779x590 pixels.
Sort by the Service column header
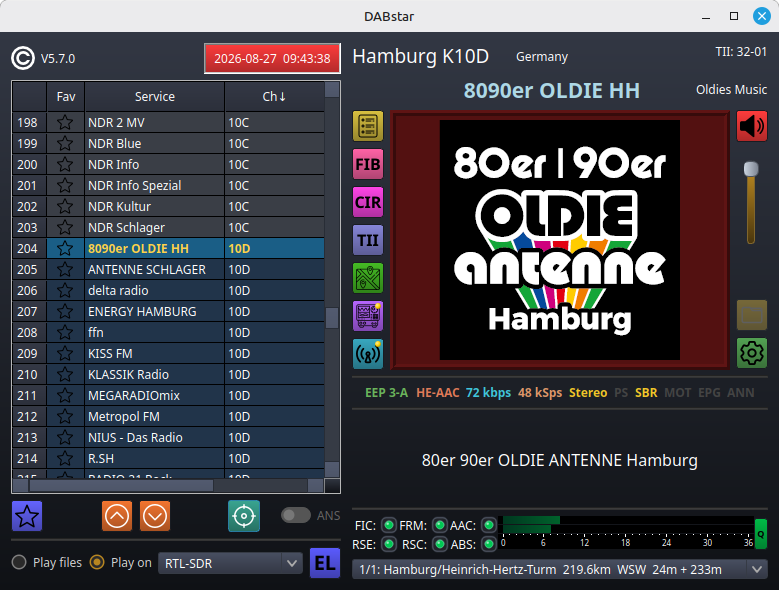155,96
